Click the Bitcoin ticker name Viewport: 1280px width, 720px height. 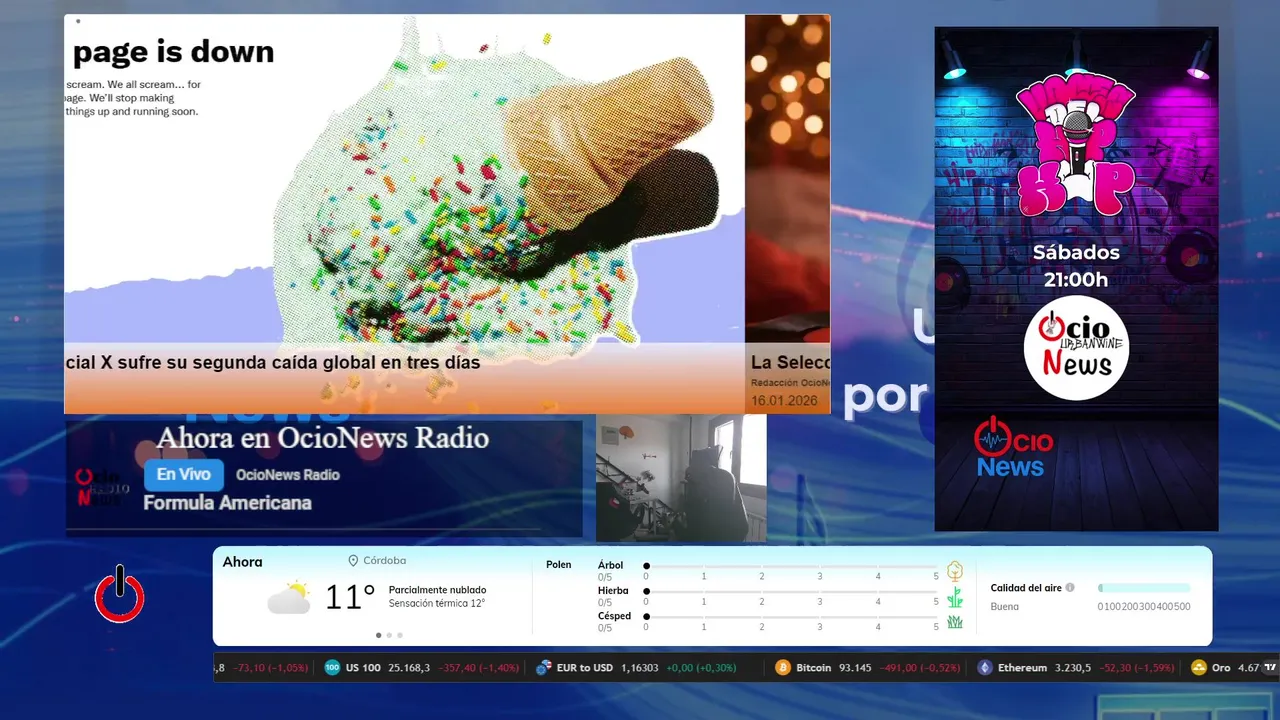[x=813, y=668]
